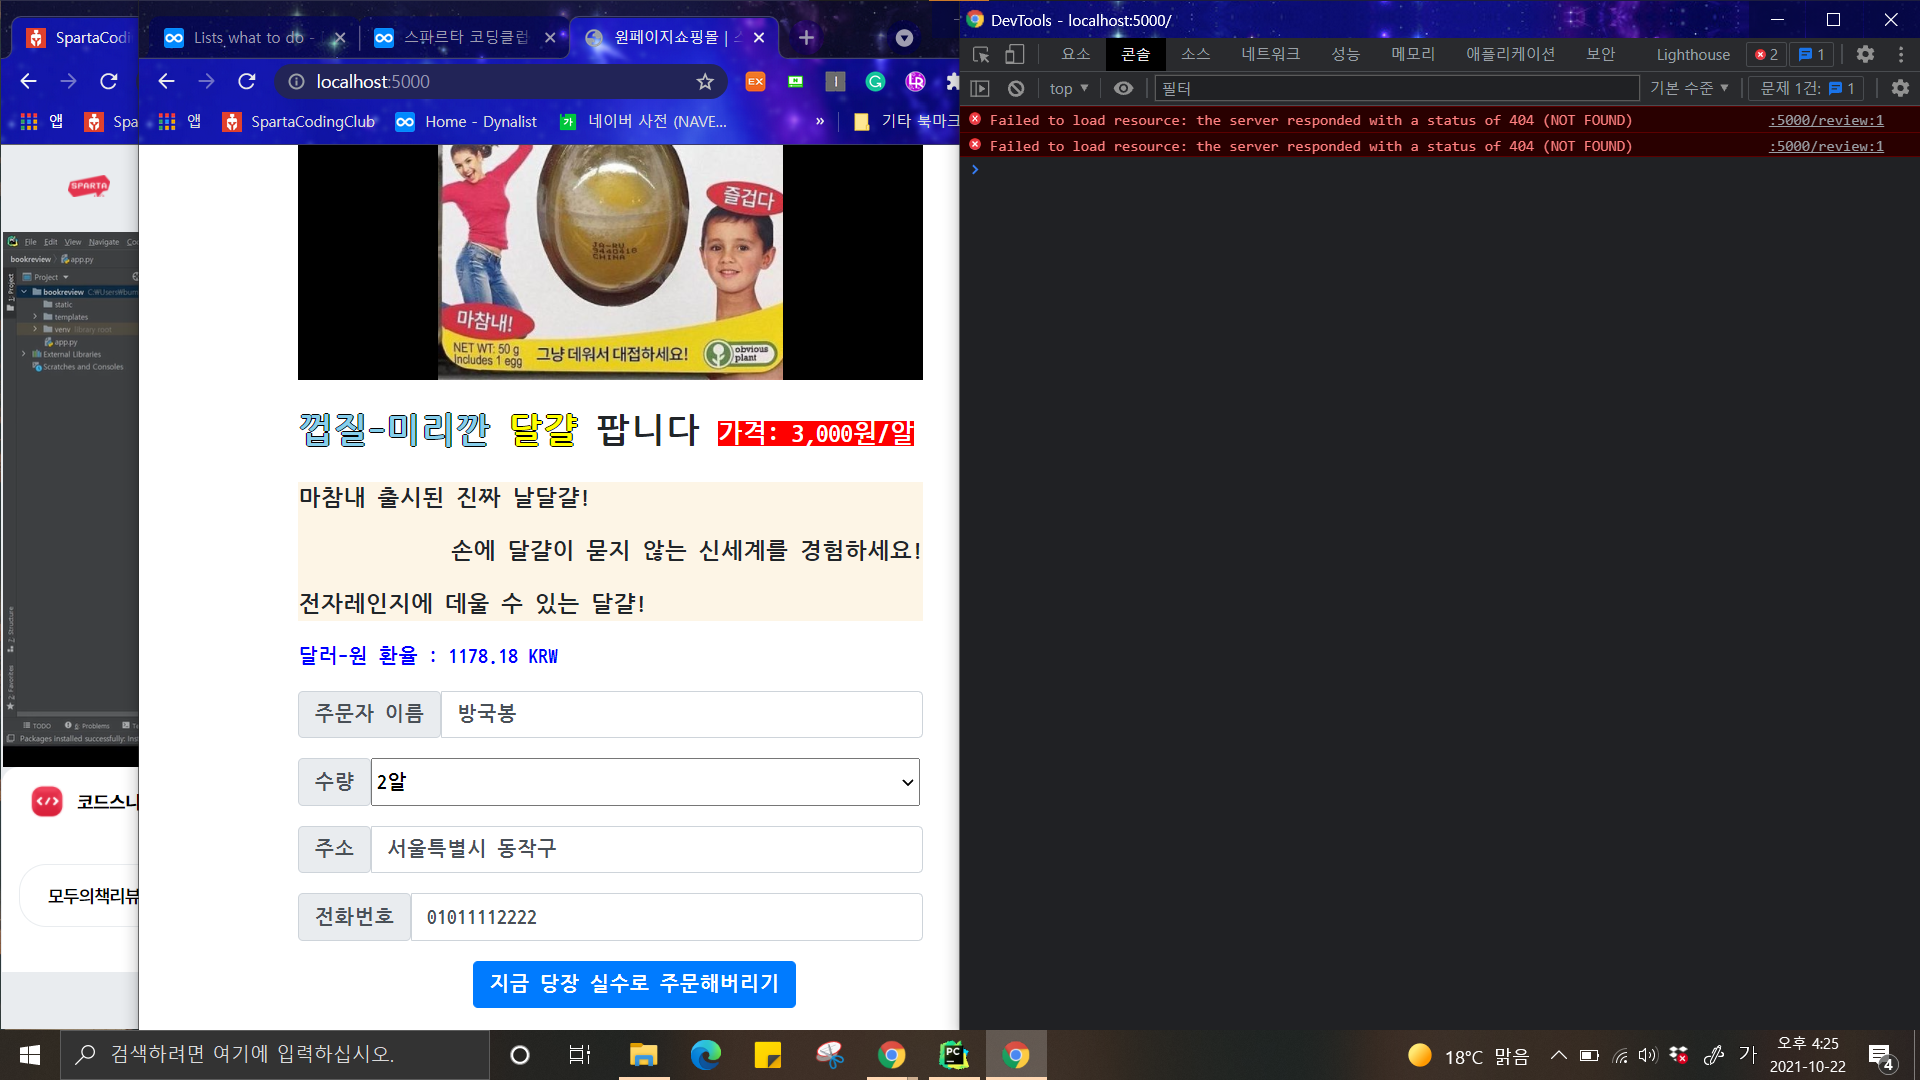The width and height of the screenshot is (1920, 1080).
Task: Reload the localhost:5000 page
Action: tap(247, 82)
